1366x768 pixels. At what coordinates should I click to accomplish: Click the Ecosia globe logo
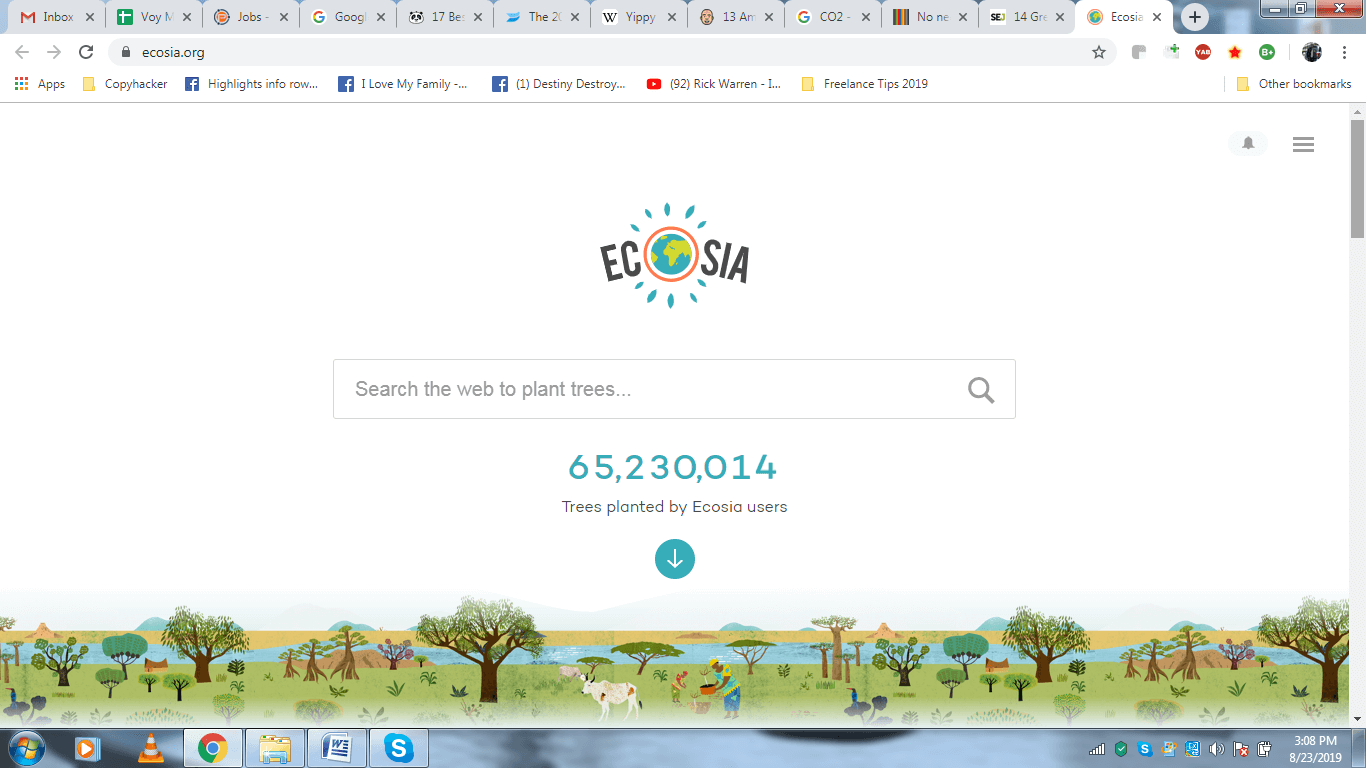pos(675,256)
